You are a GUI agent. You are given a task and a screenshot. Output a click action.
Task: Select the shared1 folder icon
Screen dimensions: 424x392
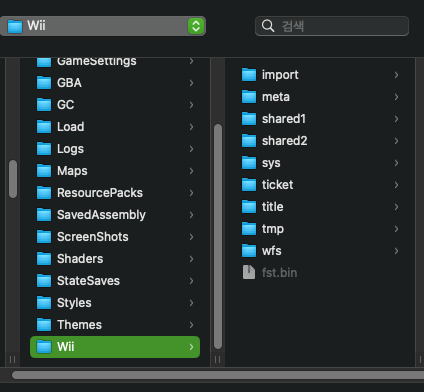click(x=249, y=119)
